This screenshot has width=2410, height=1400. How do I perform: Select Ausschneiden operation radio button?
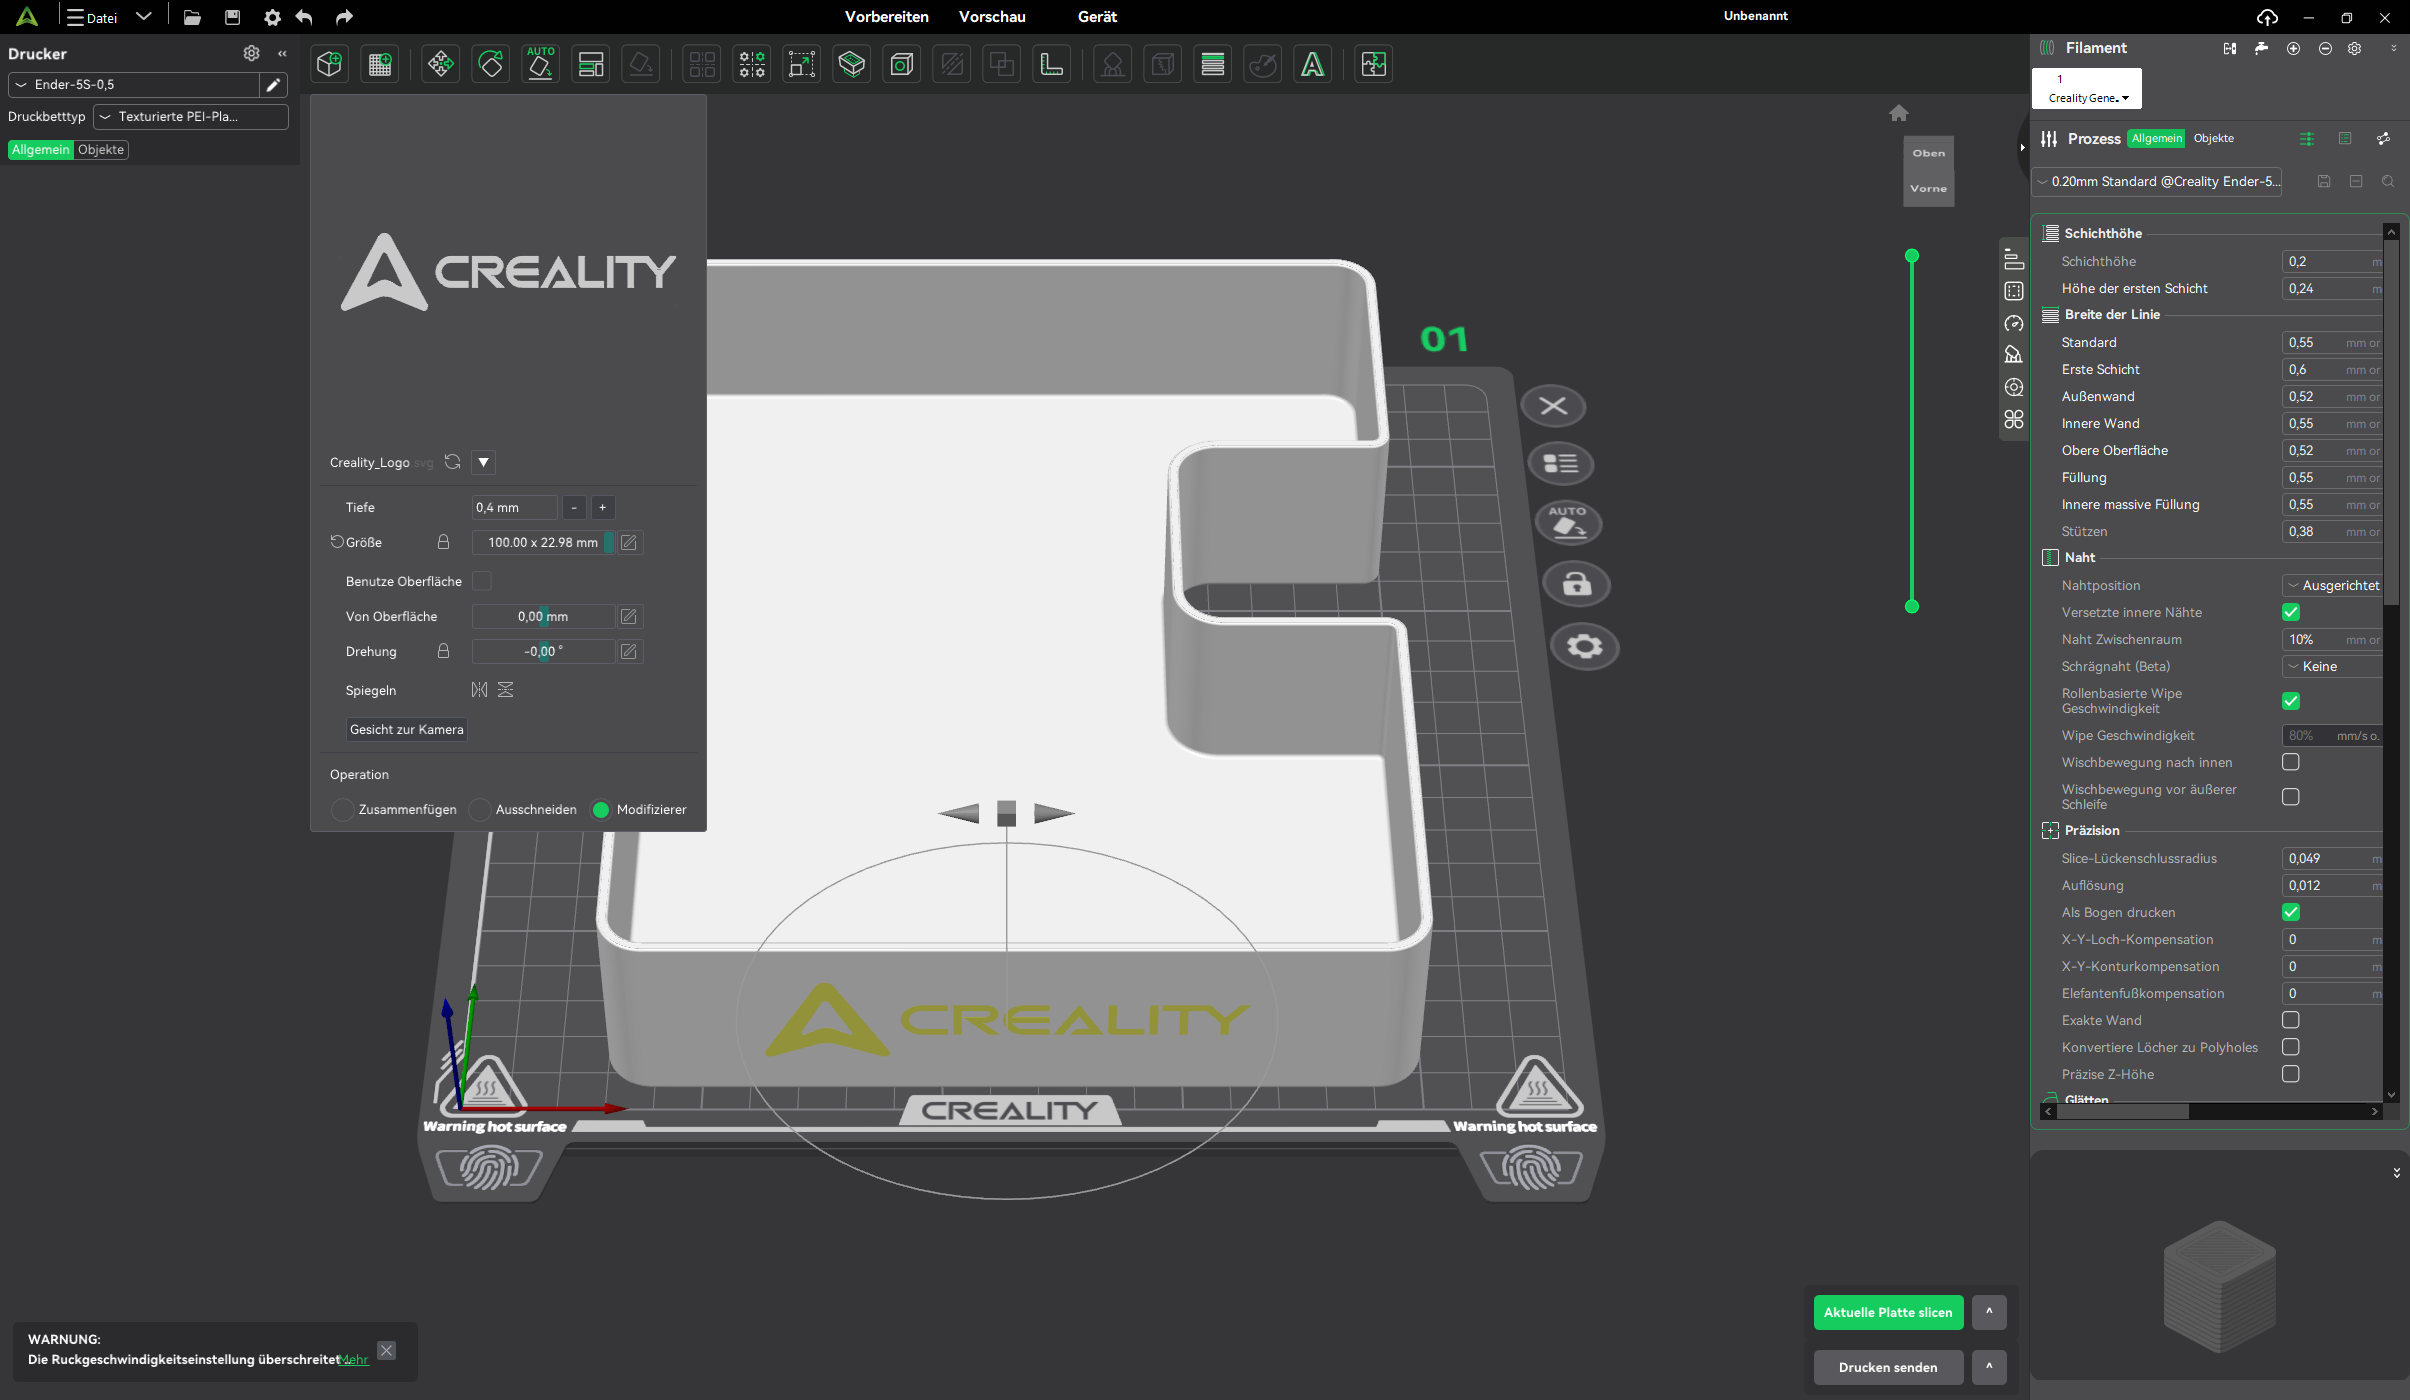pos(480,810)
